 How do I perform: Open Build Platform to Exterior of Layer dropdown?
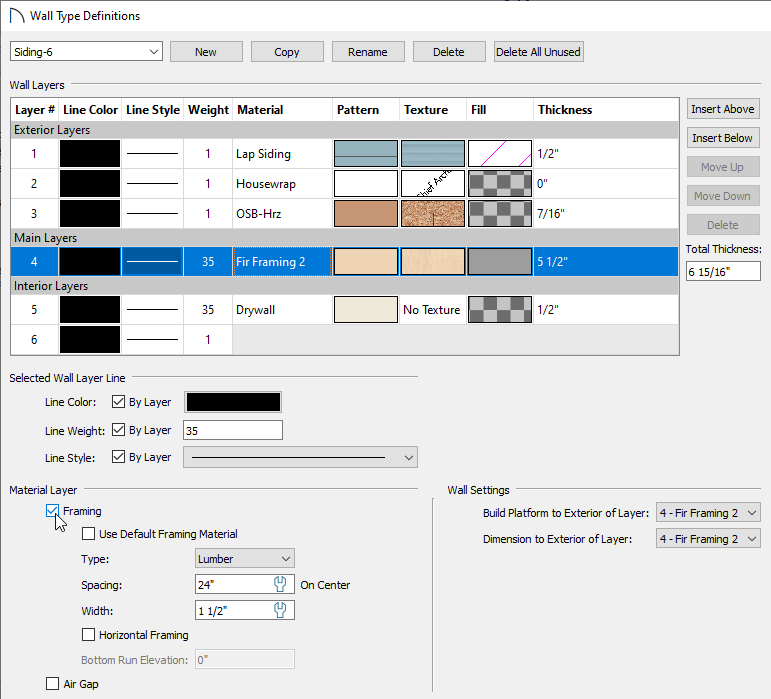point(708,513)
